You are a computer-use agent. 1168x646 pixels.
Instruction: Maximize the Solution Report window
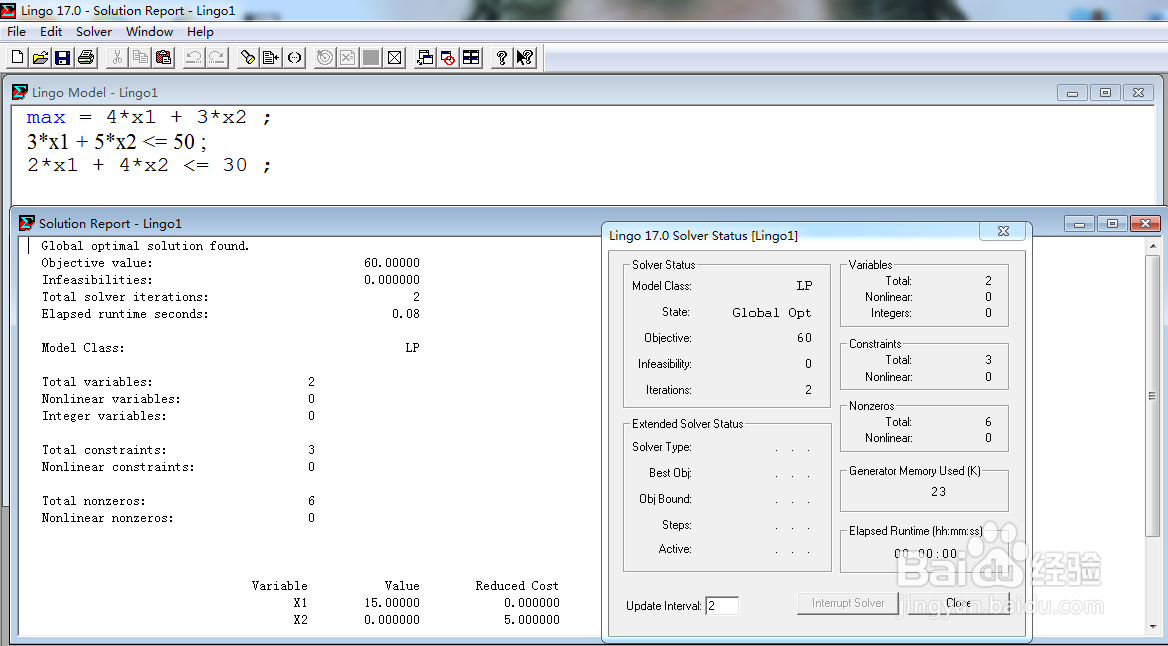[x=1112, y=224]
